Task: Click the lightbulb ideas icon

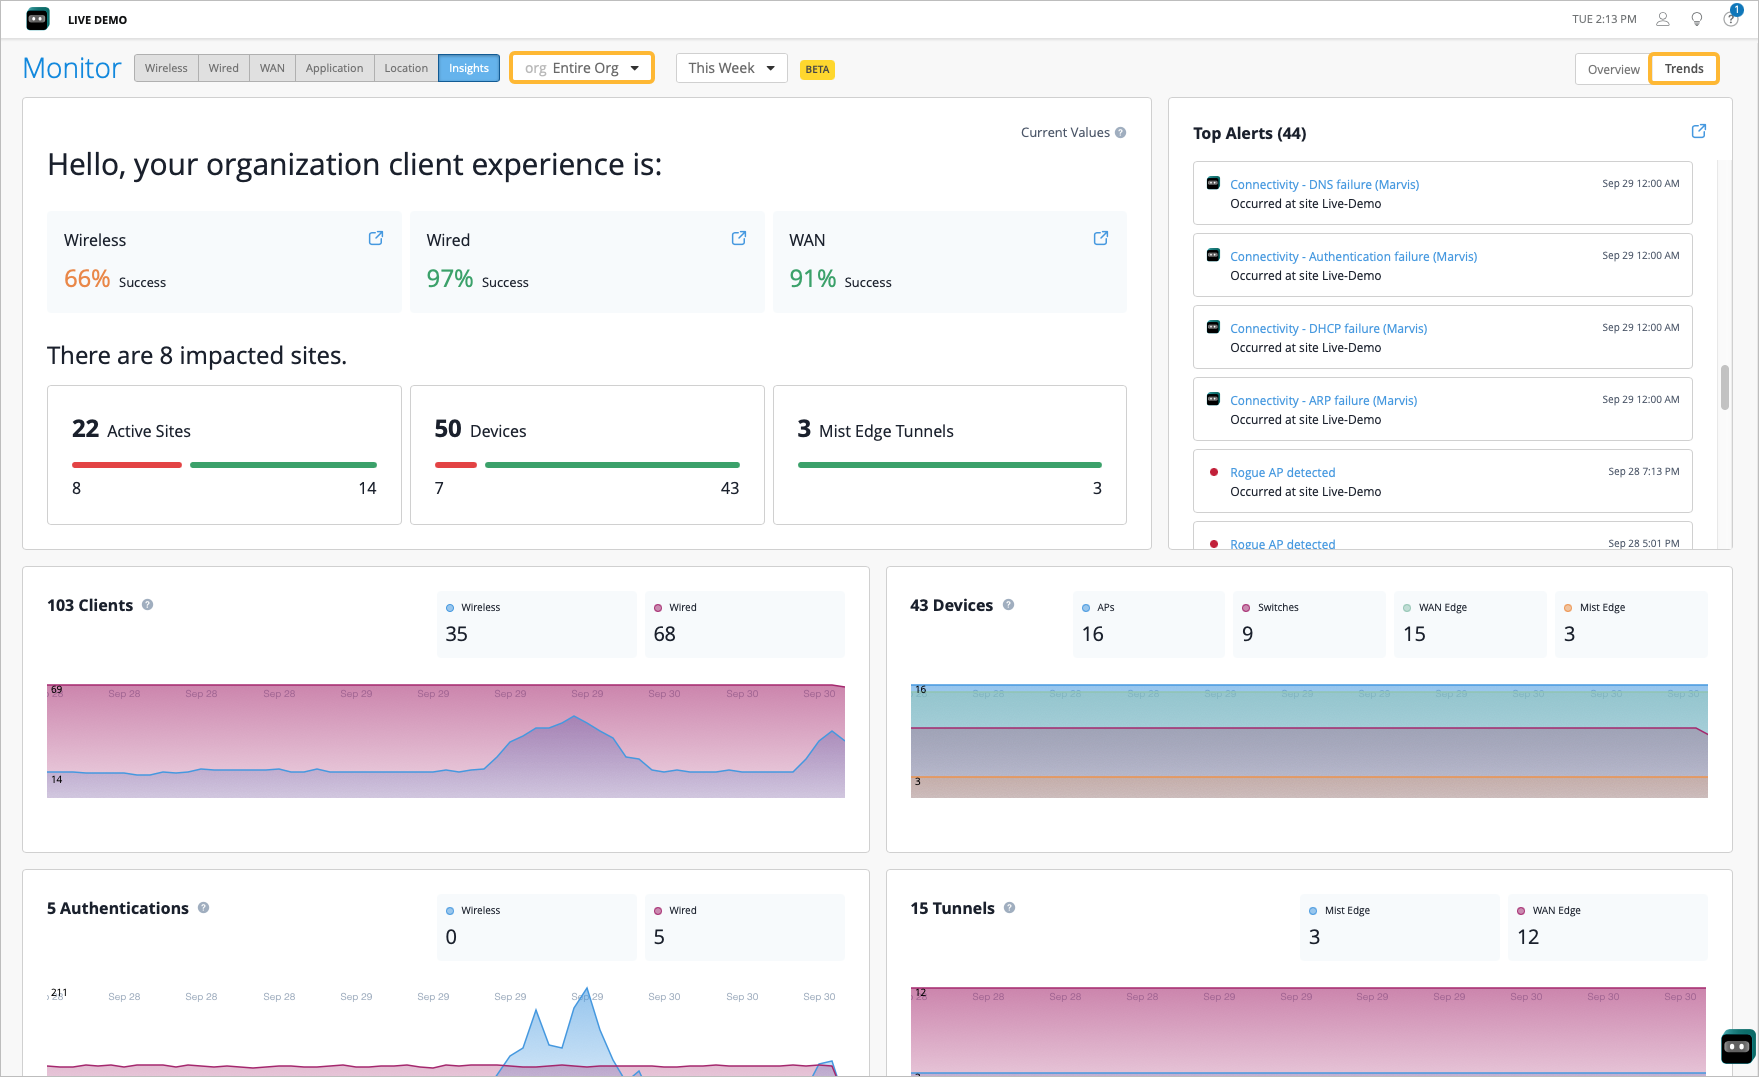Action: 1696,18
